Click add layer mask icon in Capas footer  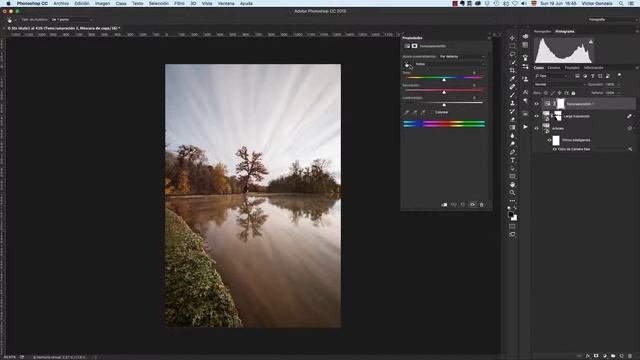[x=596, y=356]
